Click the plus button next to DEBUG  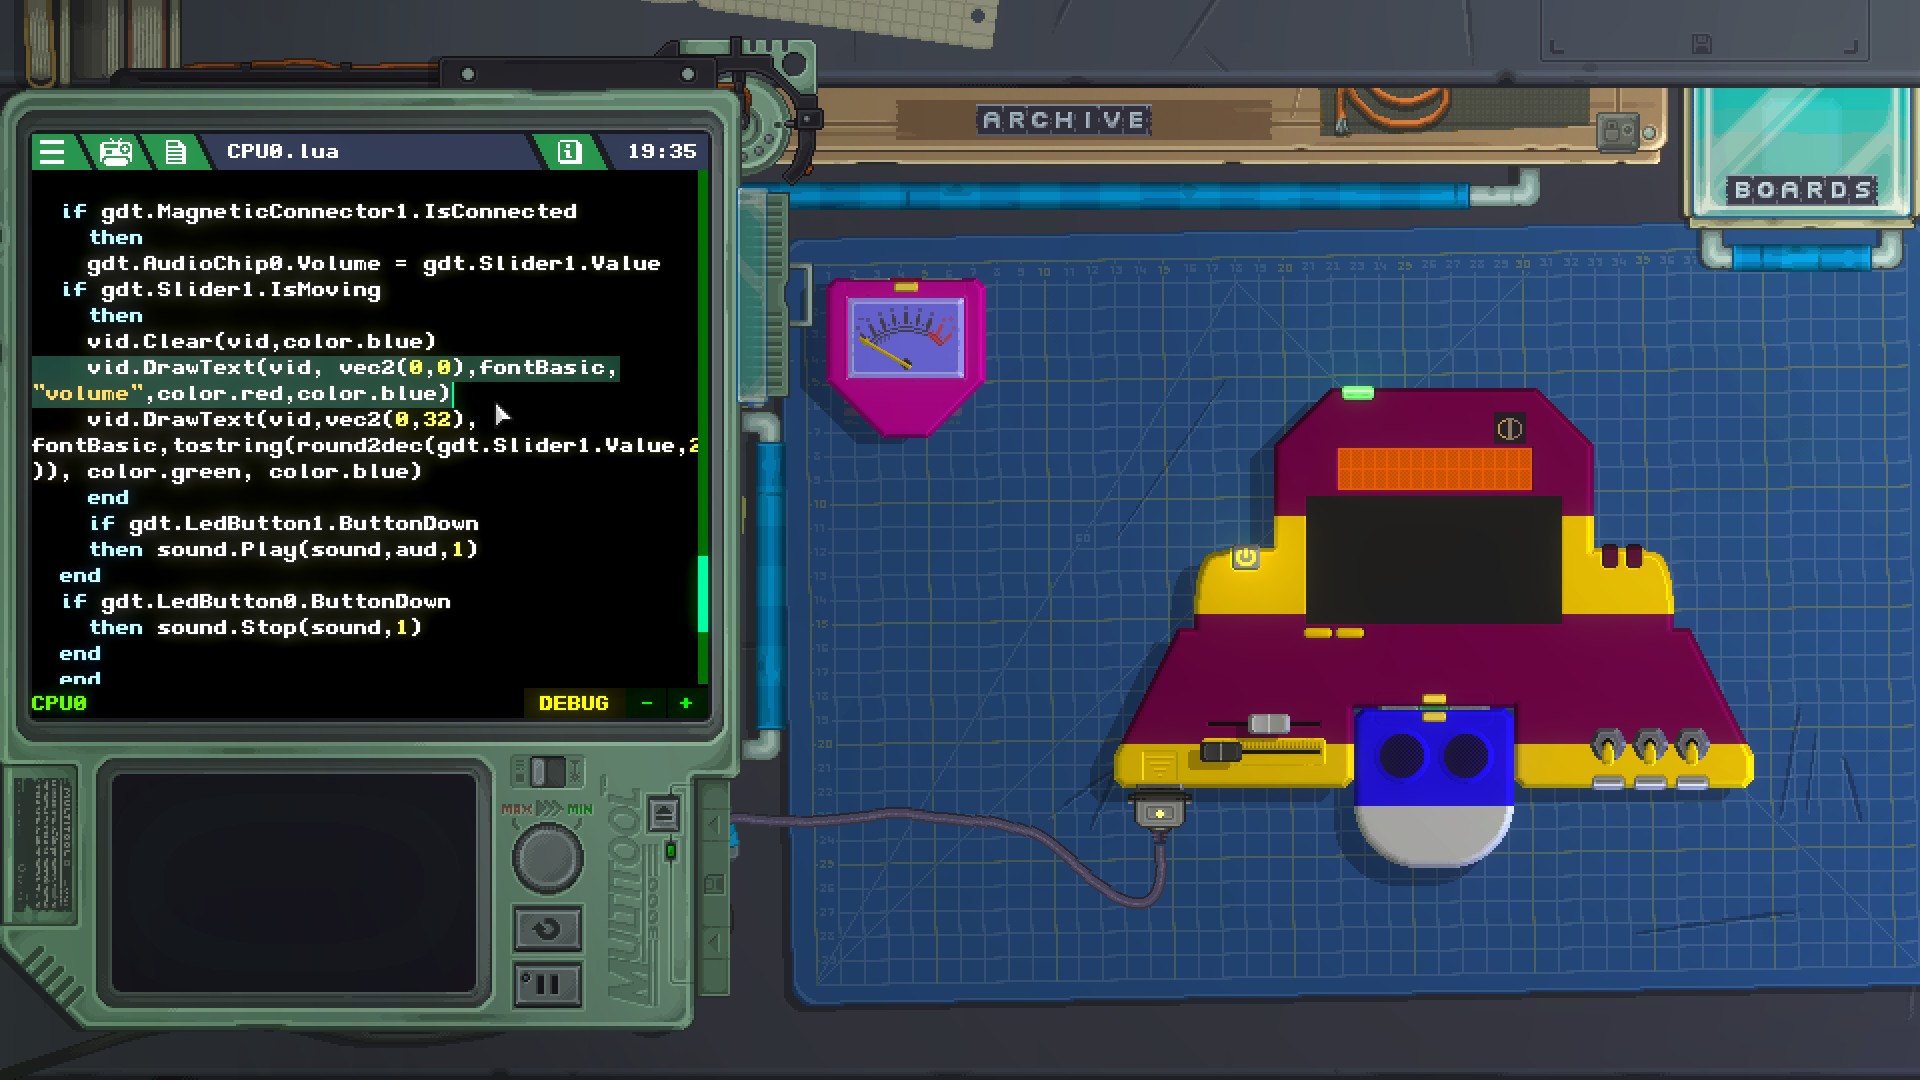pyautogui.click(x=686, y=703)
